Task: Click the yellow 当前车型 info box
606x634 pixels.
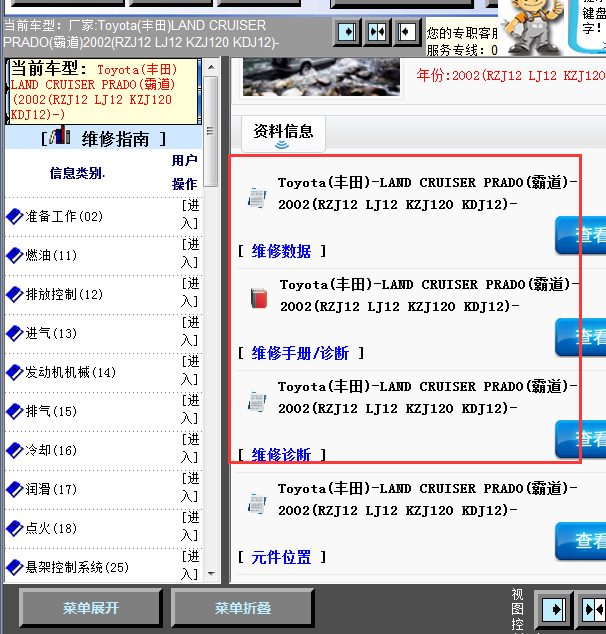Action: tap(103, 92)
